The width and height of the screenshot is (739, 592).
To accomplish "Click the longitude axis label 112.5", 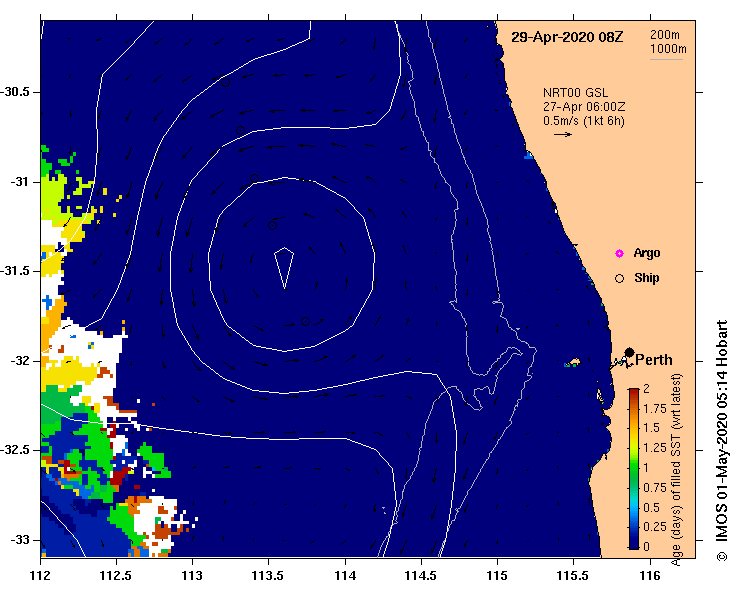I will (x=116, y=576).
